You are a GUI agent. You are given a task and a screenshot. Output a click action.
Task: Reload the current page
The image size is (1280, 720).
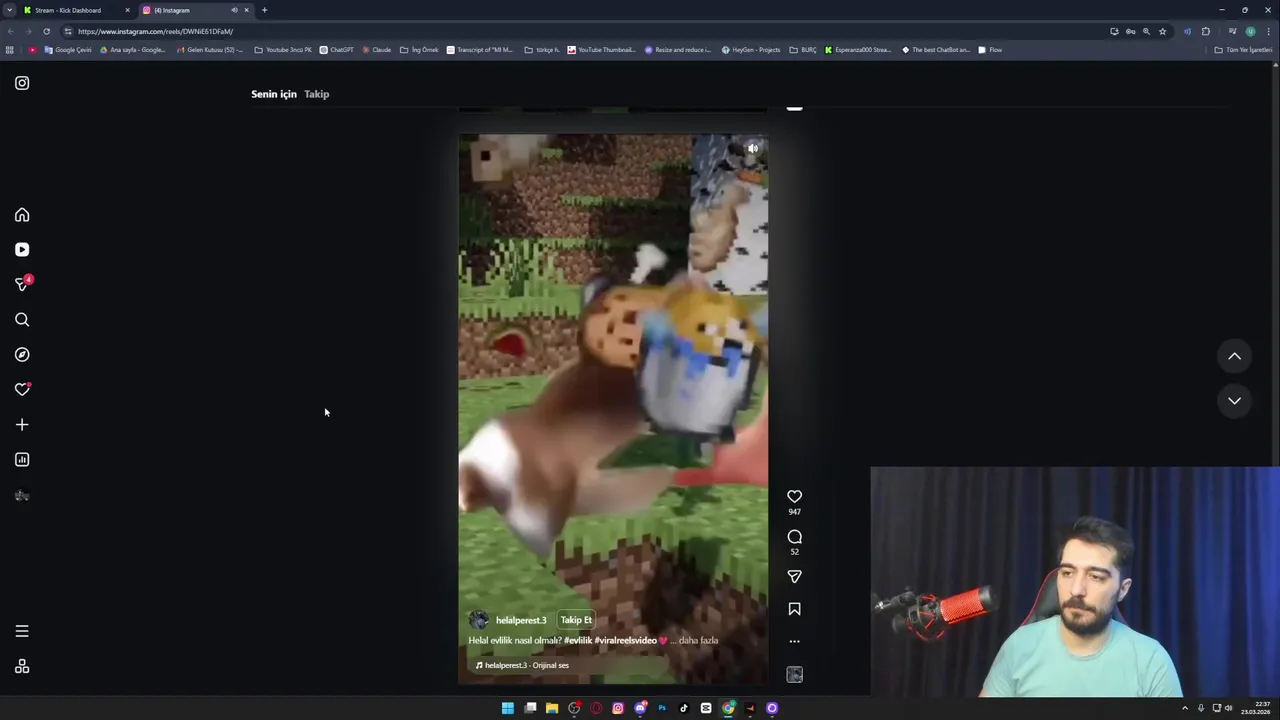point(46,31)
